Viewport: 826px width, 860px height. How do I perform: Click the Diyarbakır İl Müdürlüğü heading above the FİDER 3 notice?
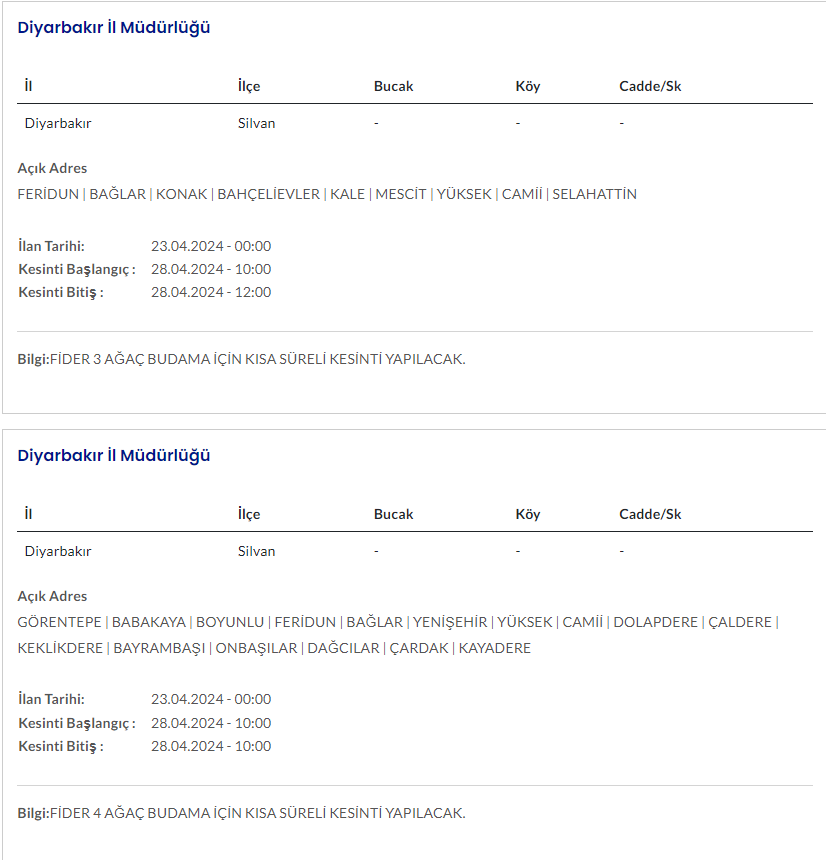(x=114, y=28)
